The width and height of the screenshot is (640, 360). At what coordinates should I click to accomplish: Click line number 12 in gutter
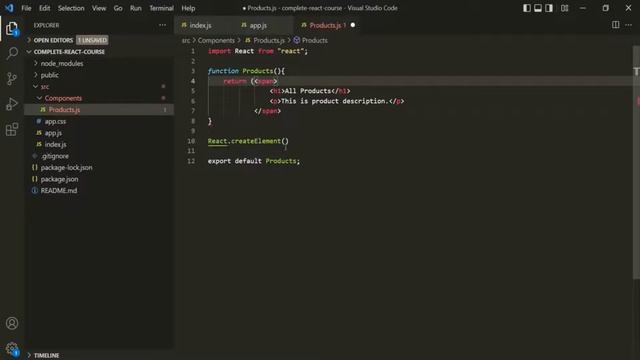point(191,161)
